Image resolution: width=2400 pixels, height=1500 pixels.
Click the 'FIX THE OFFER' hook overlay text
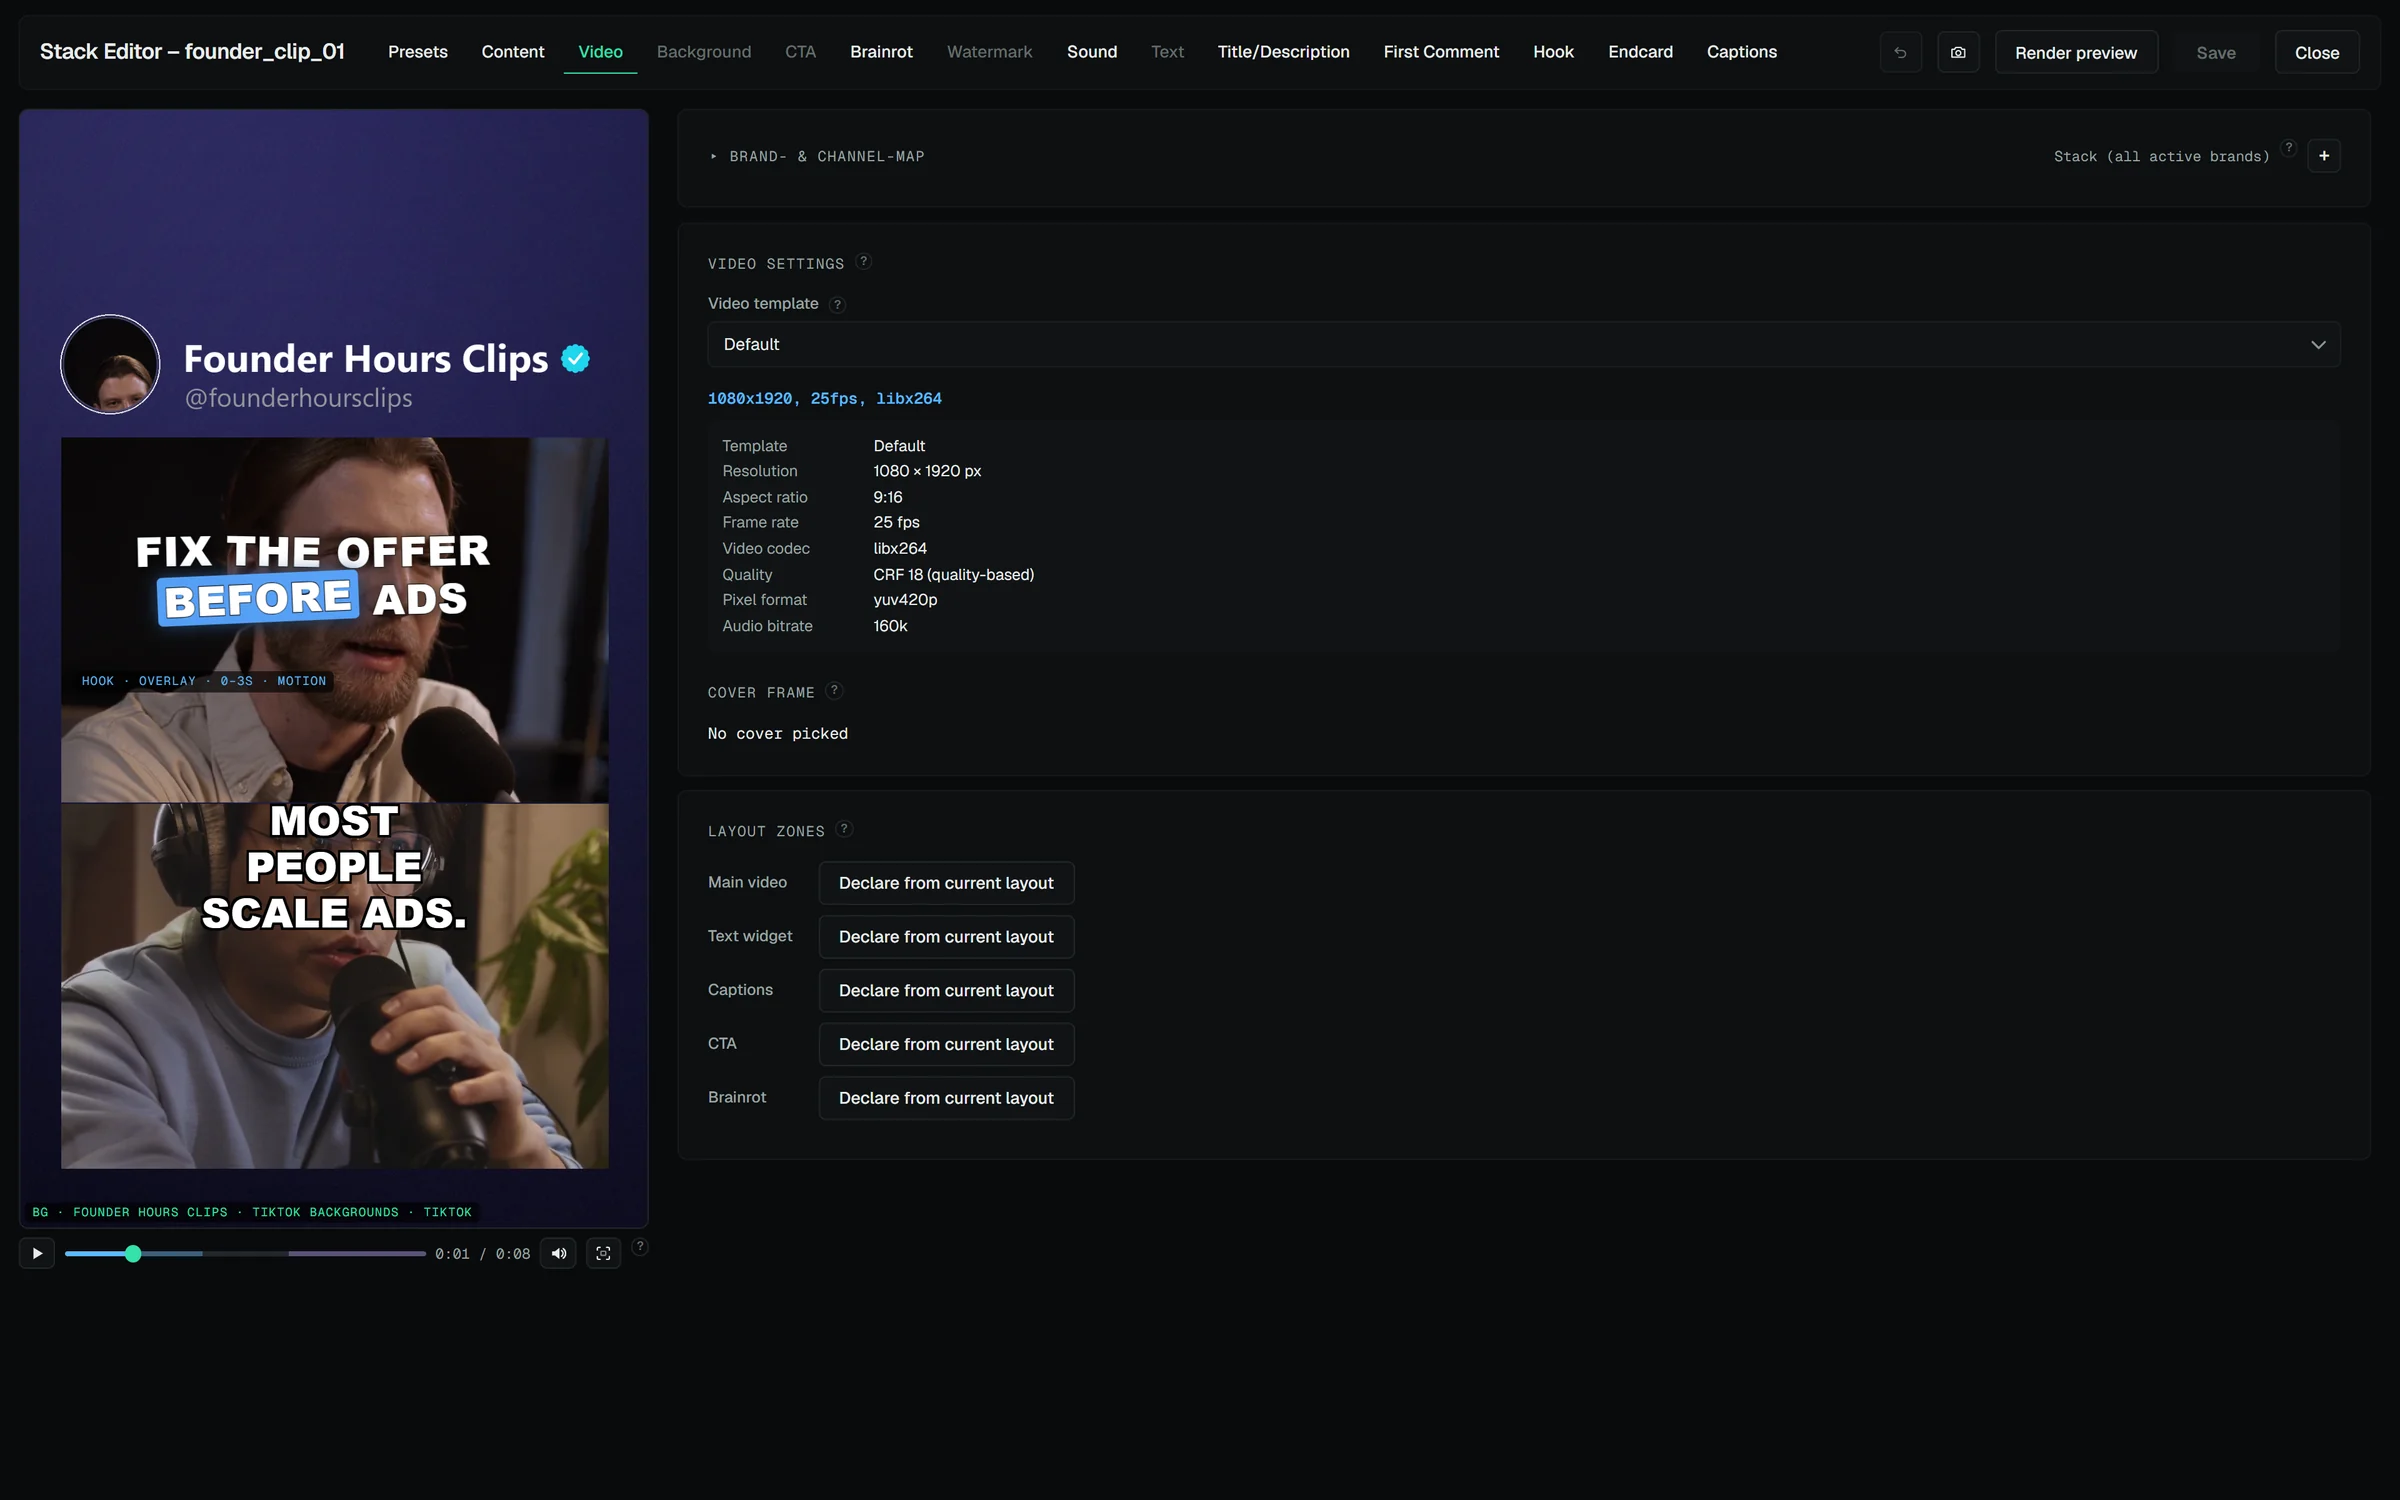click(x=313, y=551)
